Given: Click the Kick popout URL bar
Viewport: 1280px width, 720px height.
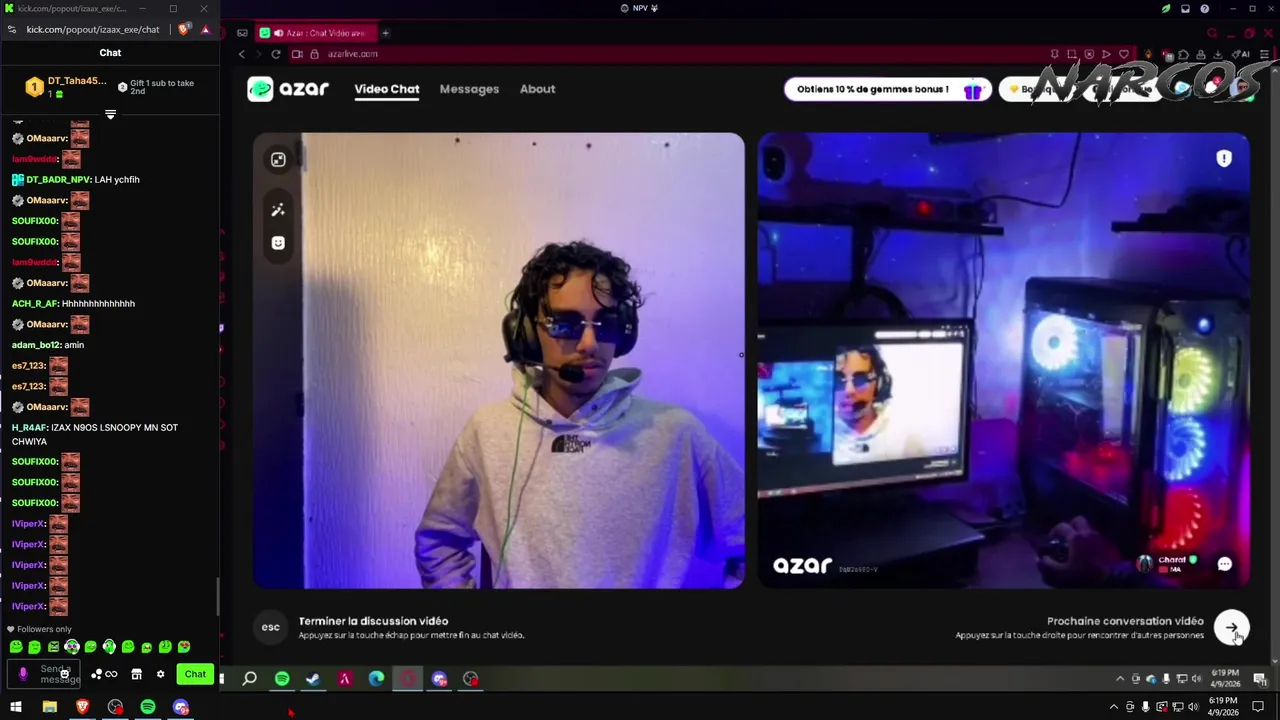Looking at the screenshot, I should 93,30.
